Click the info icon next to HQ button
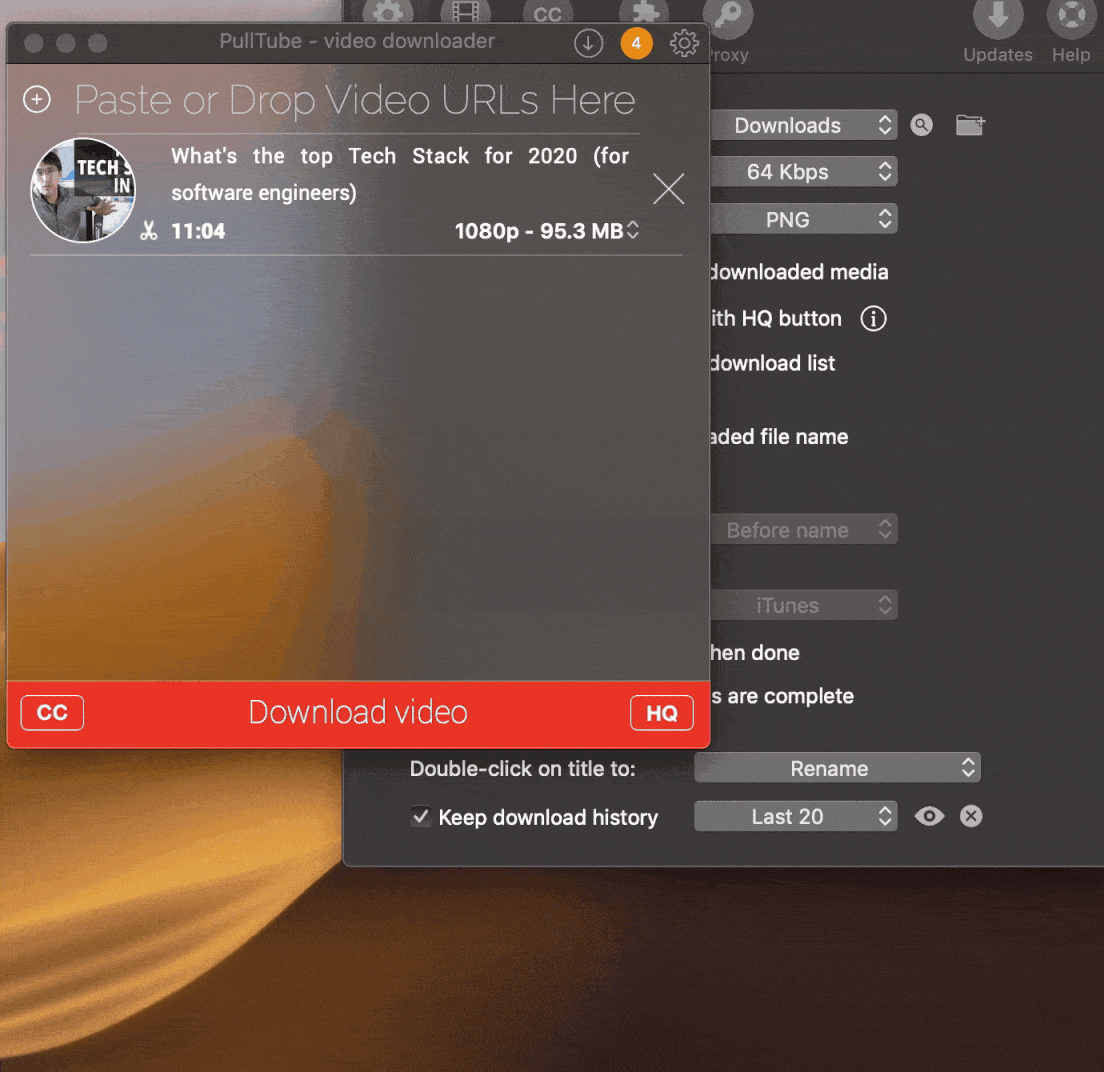1104x1072 pixels. coord(873,319)
